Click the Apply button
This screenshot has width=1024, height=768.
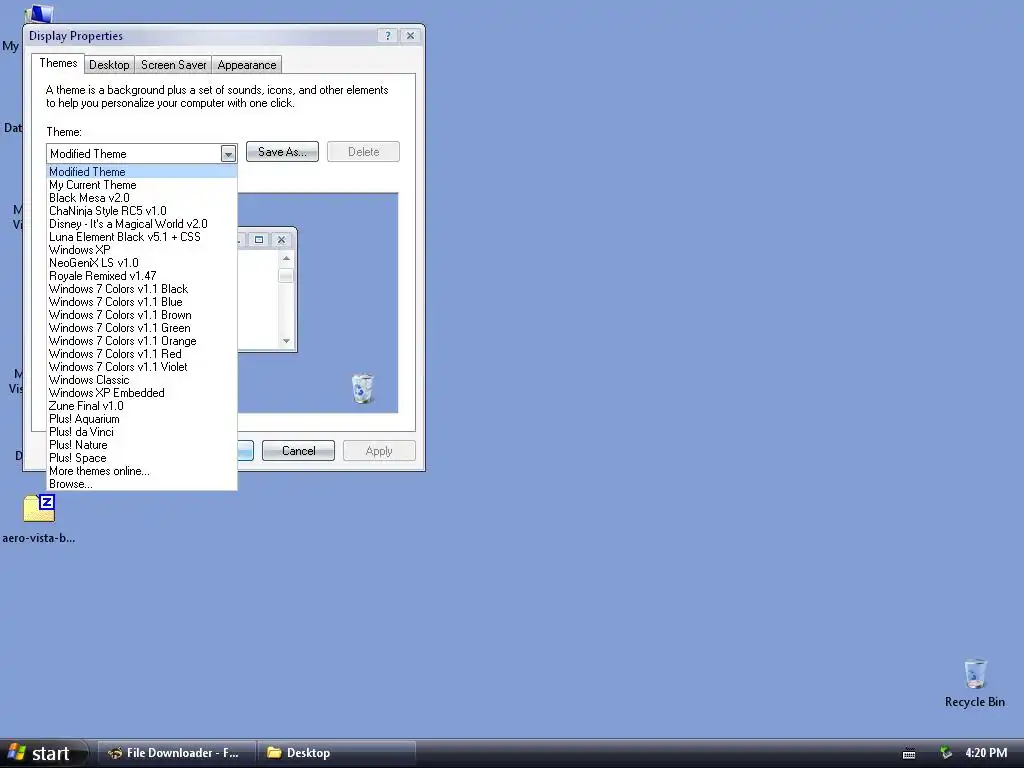coord(379,451)
